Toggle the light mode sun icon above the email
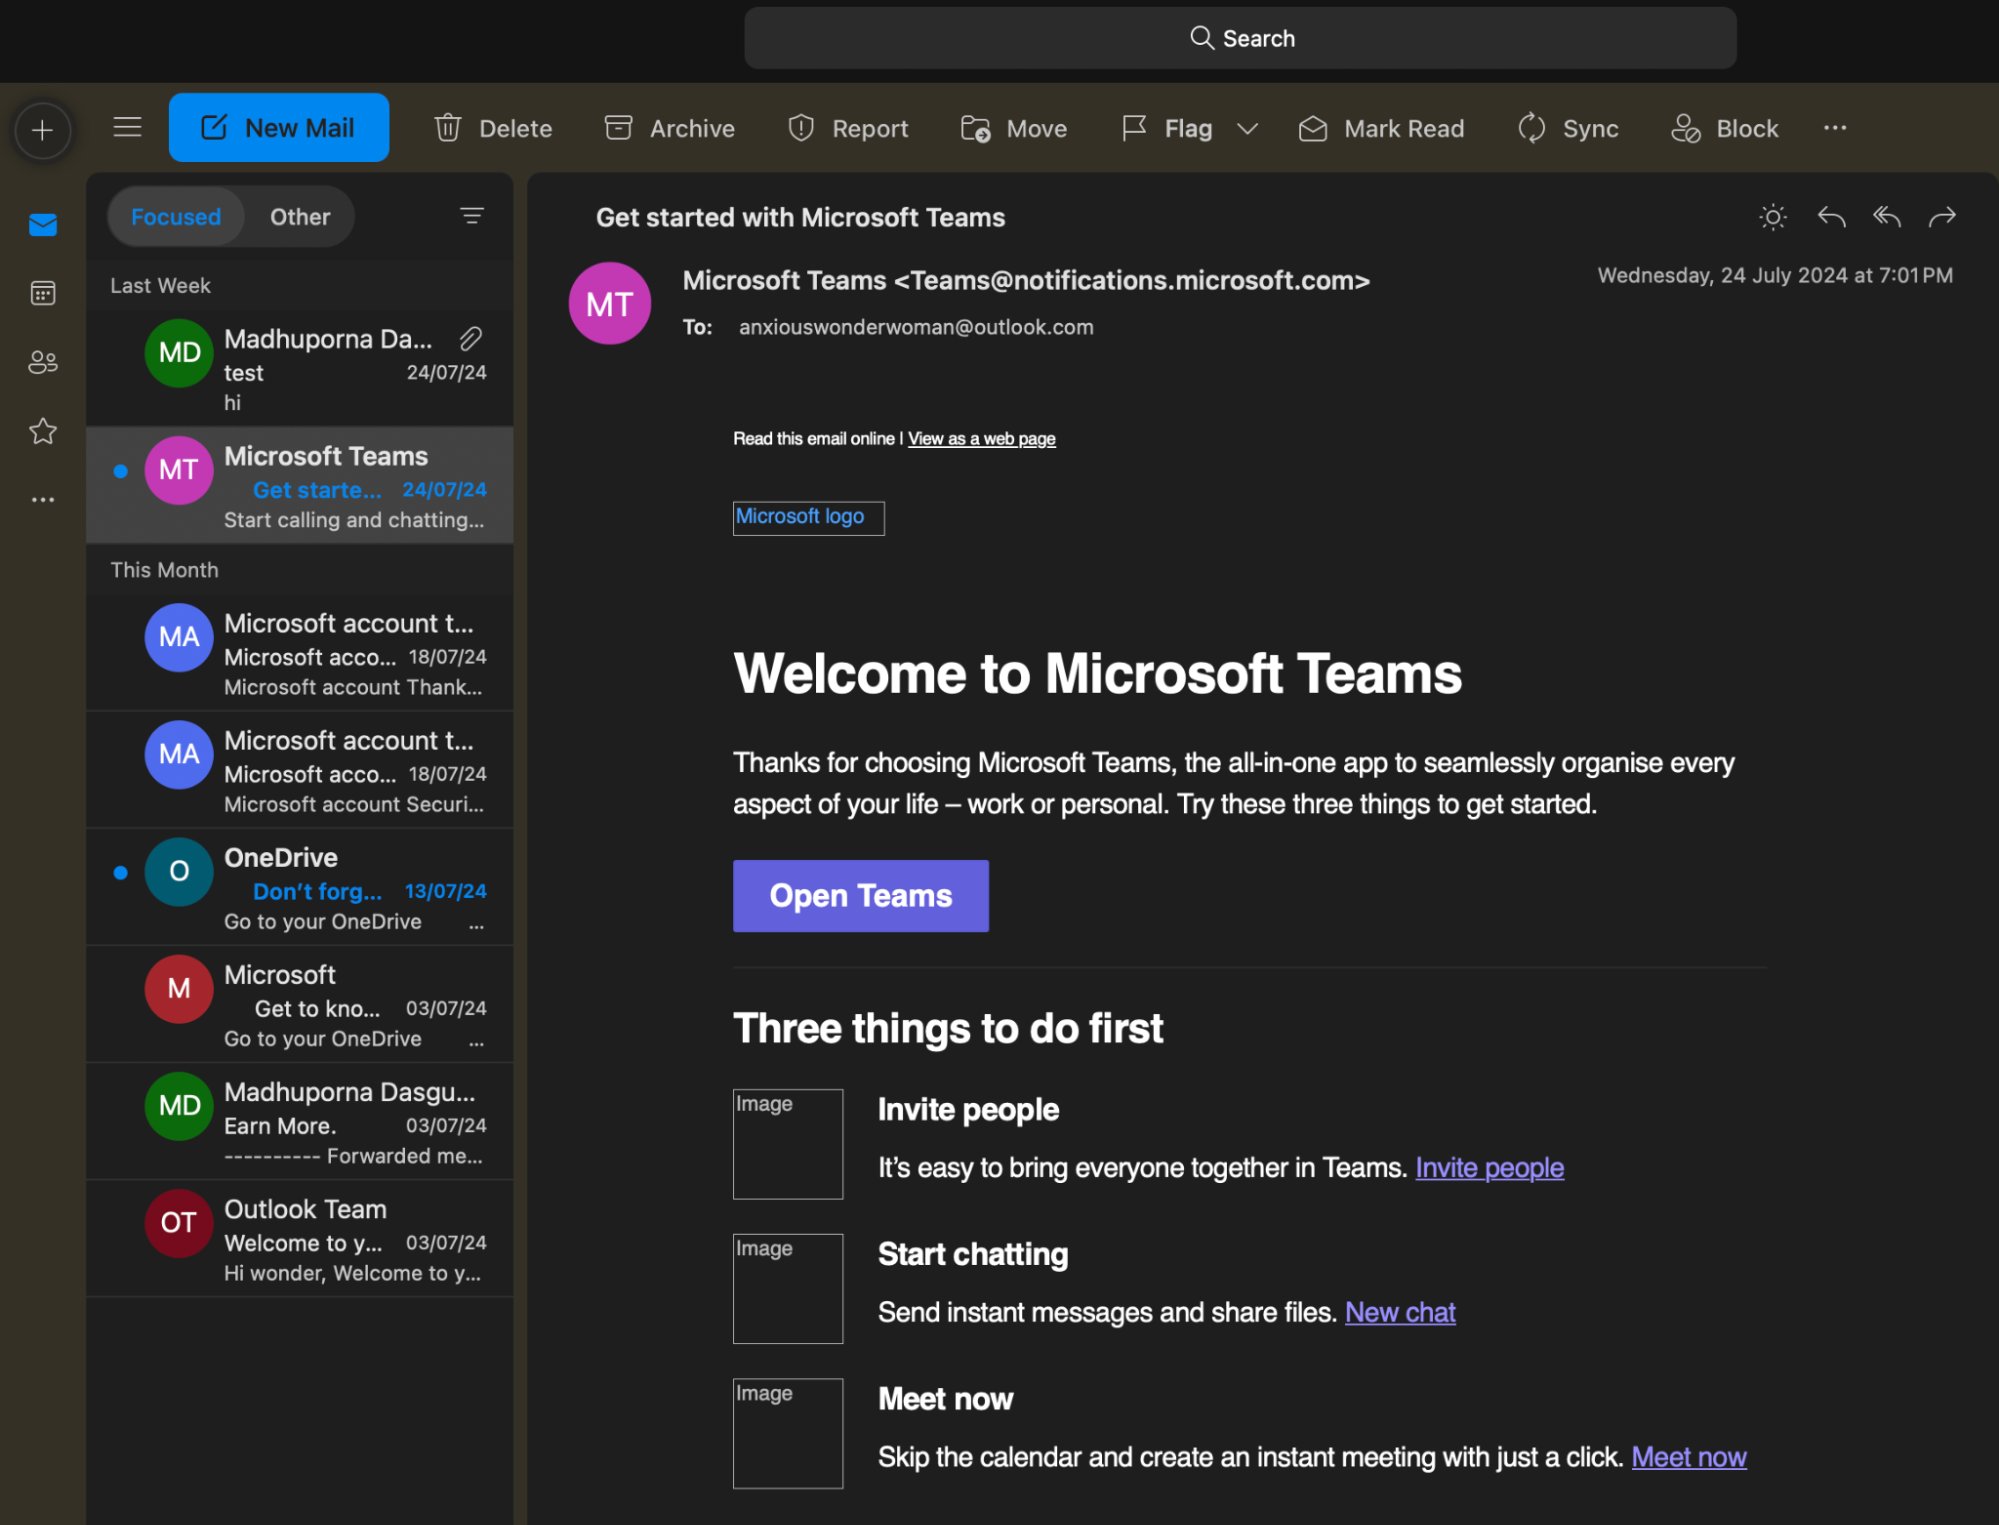Screen dimensions: 1999x1525 pos(1771,216)
